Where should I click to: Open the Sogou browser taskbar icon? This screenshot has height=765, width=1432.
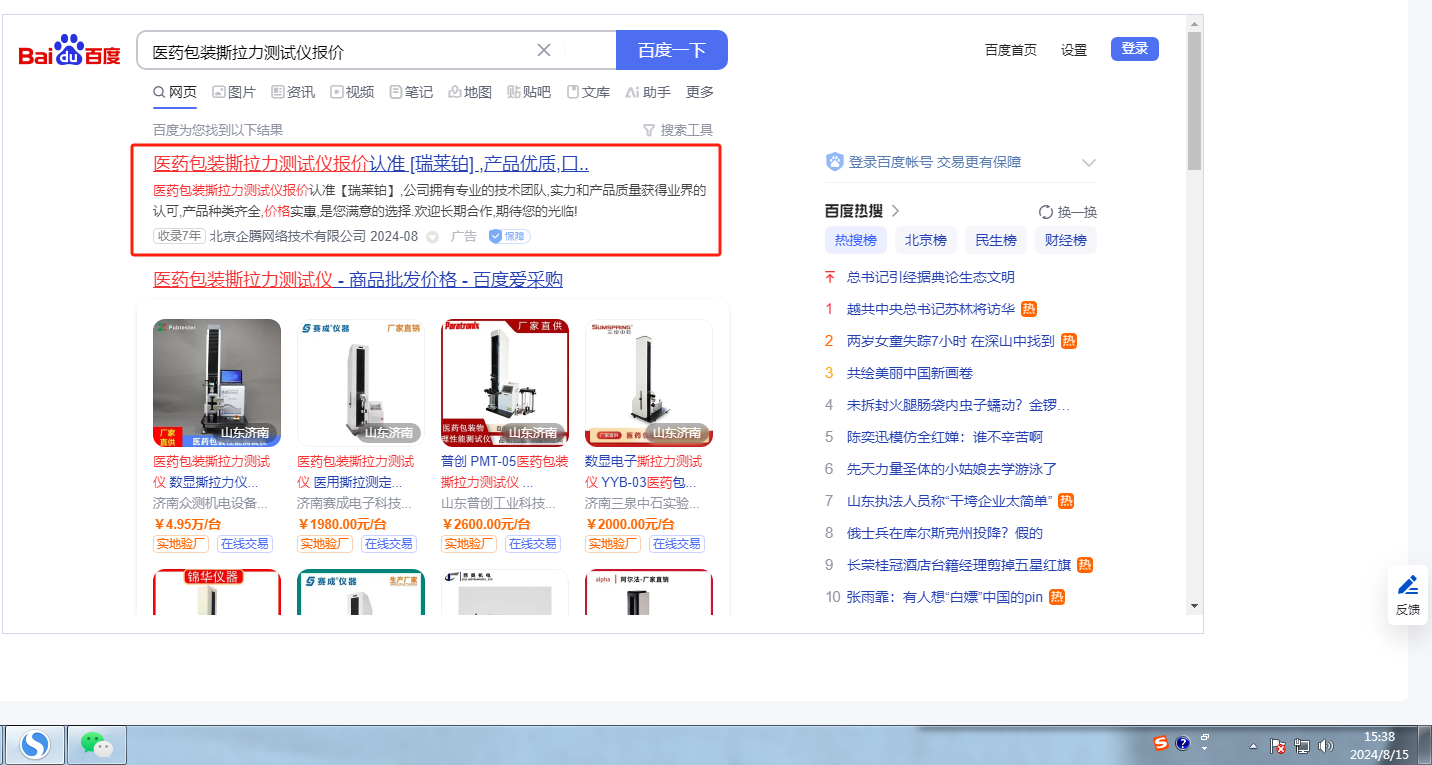[36, 745]
